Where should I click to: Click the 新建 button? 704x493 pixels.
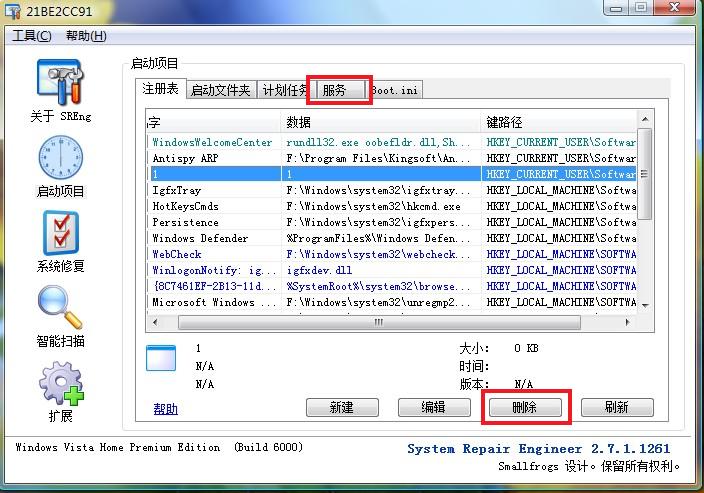342,407
